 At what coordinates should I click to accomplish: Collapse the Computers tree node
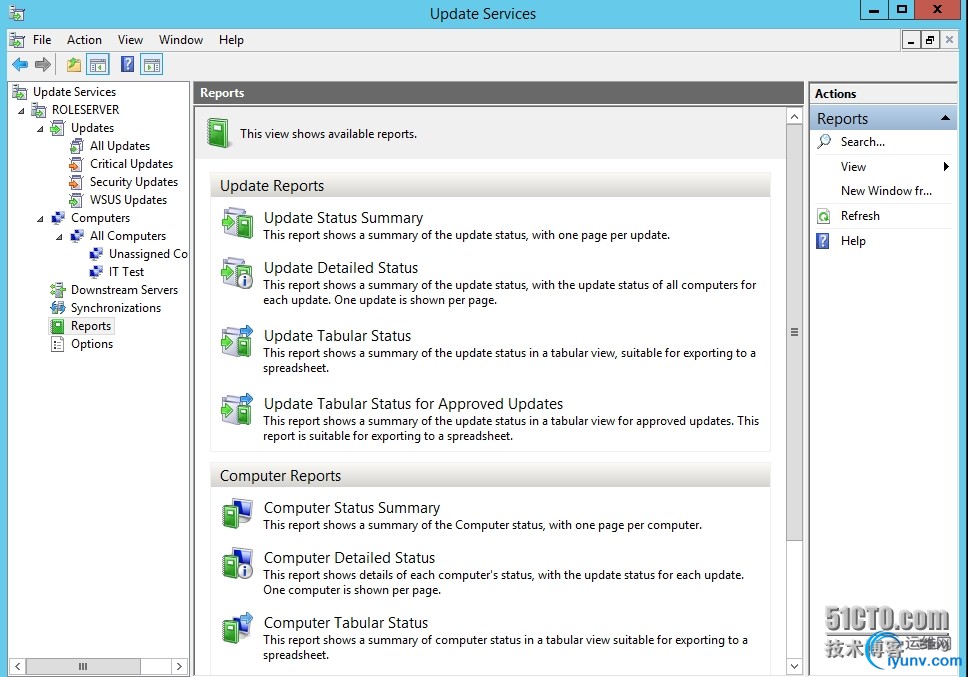click(x=41, y=219)
